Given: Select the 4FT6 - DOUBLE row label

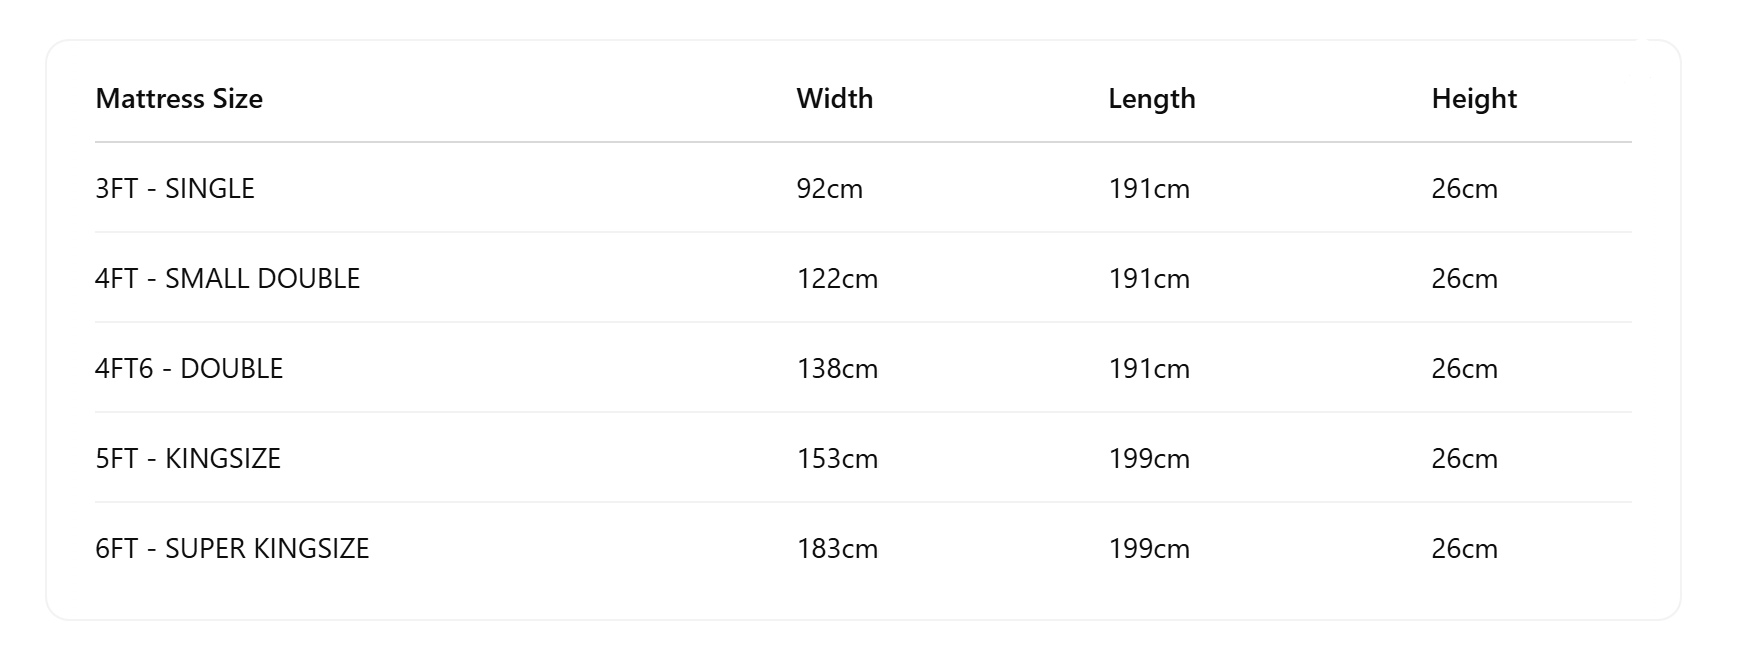Looking at the screenshot, I should point(189,368).
